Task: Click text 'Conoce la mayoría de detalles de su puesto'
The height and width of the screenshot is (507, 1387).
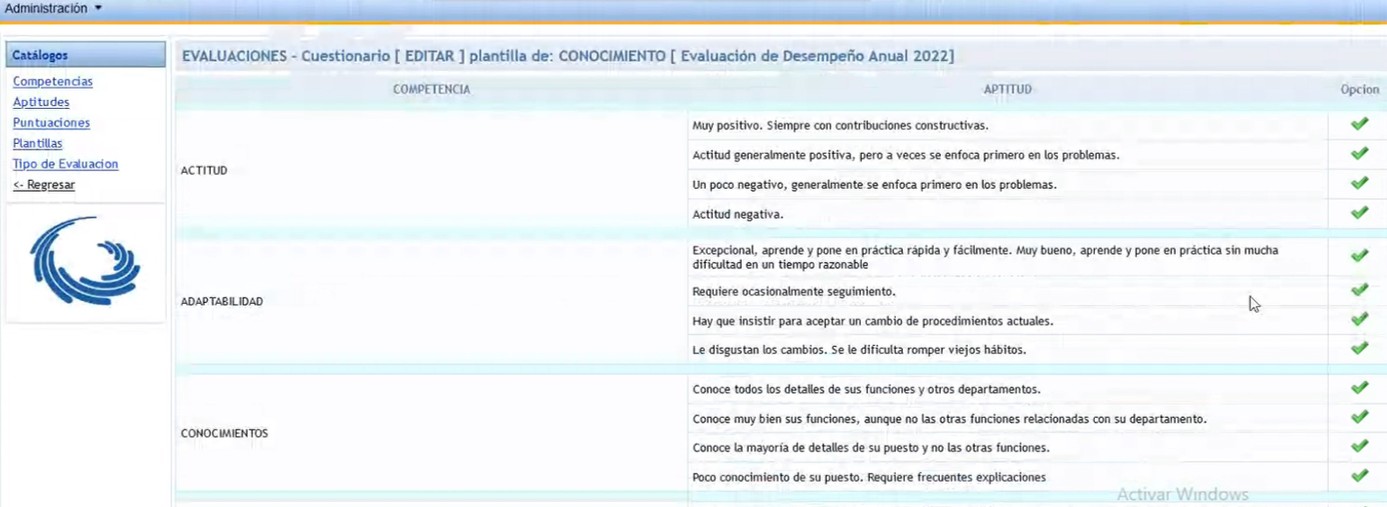Action: click(871, 448)
